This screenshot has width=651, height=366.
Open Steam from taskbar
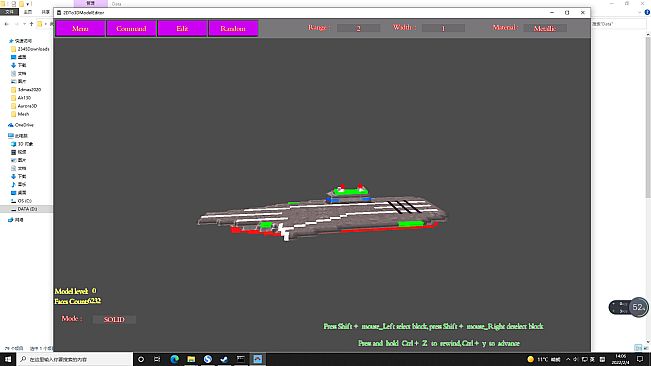pyautogui.click(x=224, y=359)
